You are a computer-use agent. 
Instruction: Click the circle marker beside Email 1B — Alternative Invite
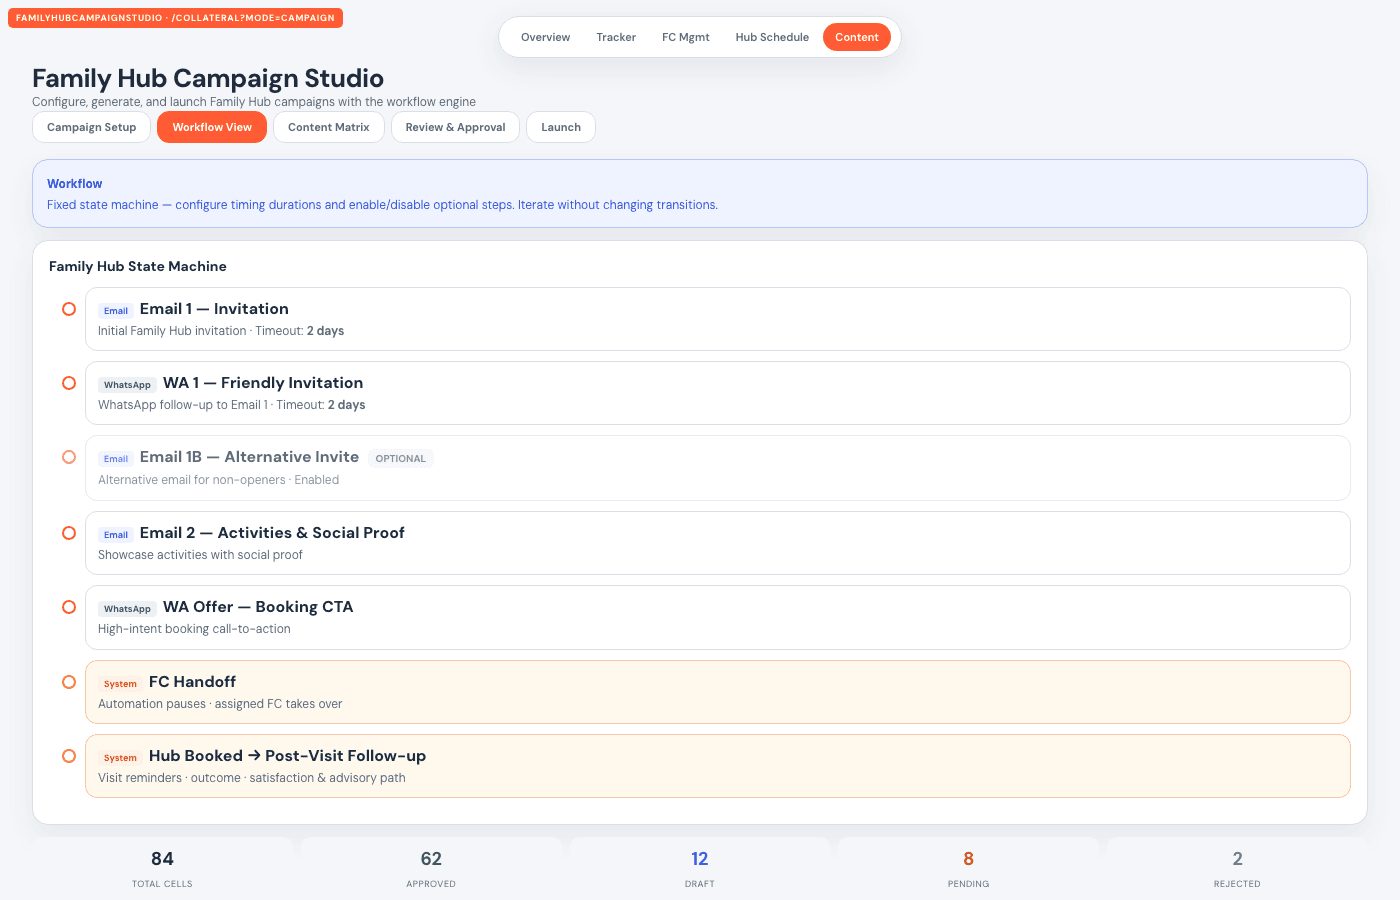[69, 457]
